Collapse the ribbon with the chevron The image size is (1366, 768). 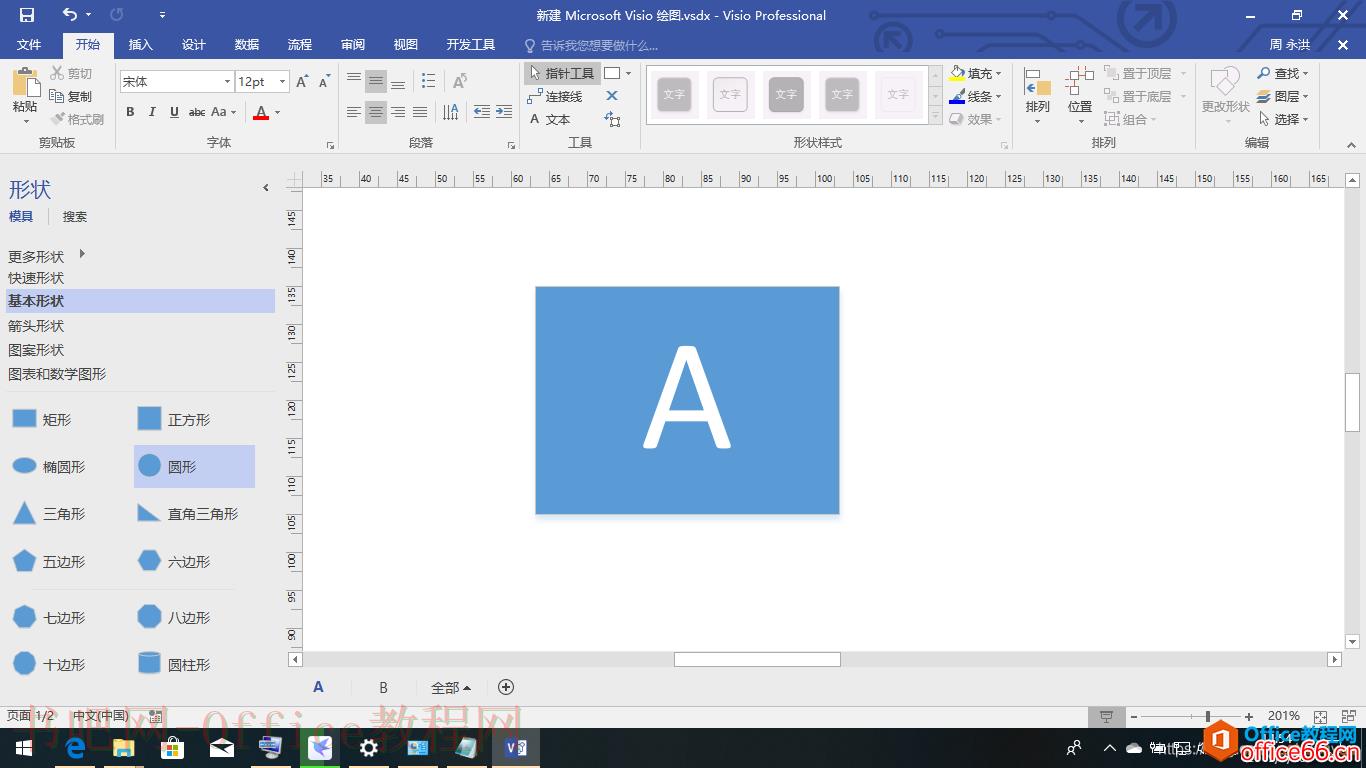point(1352,145)
